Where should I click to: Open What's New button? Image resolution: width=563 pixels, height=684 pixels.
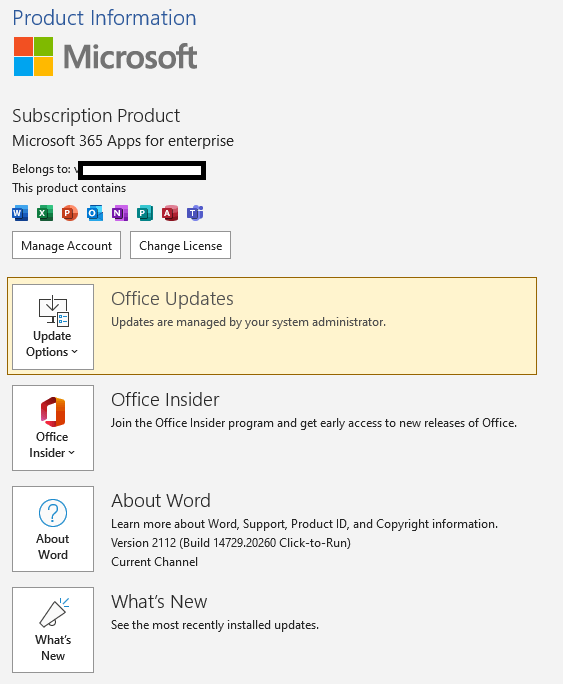(x=53, y=629)
